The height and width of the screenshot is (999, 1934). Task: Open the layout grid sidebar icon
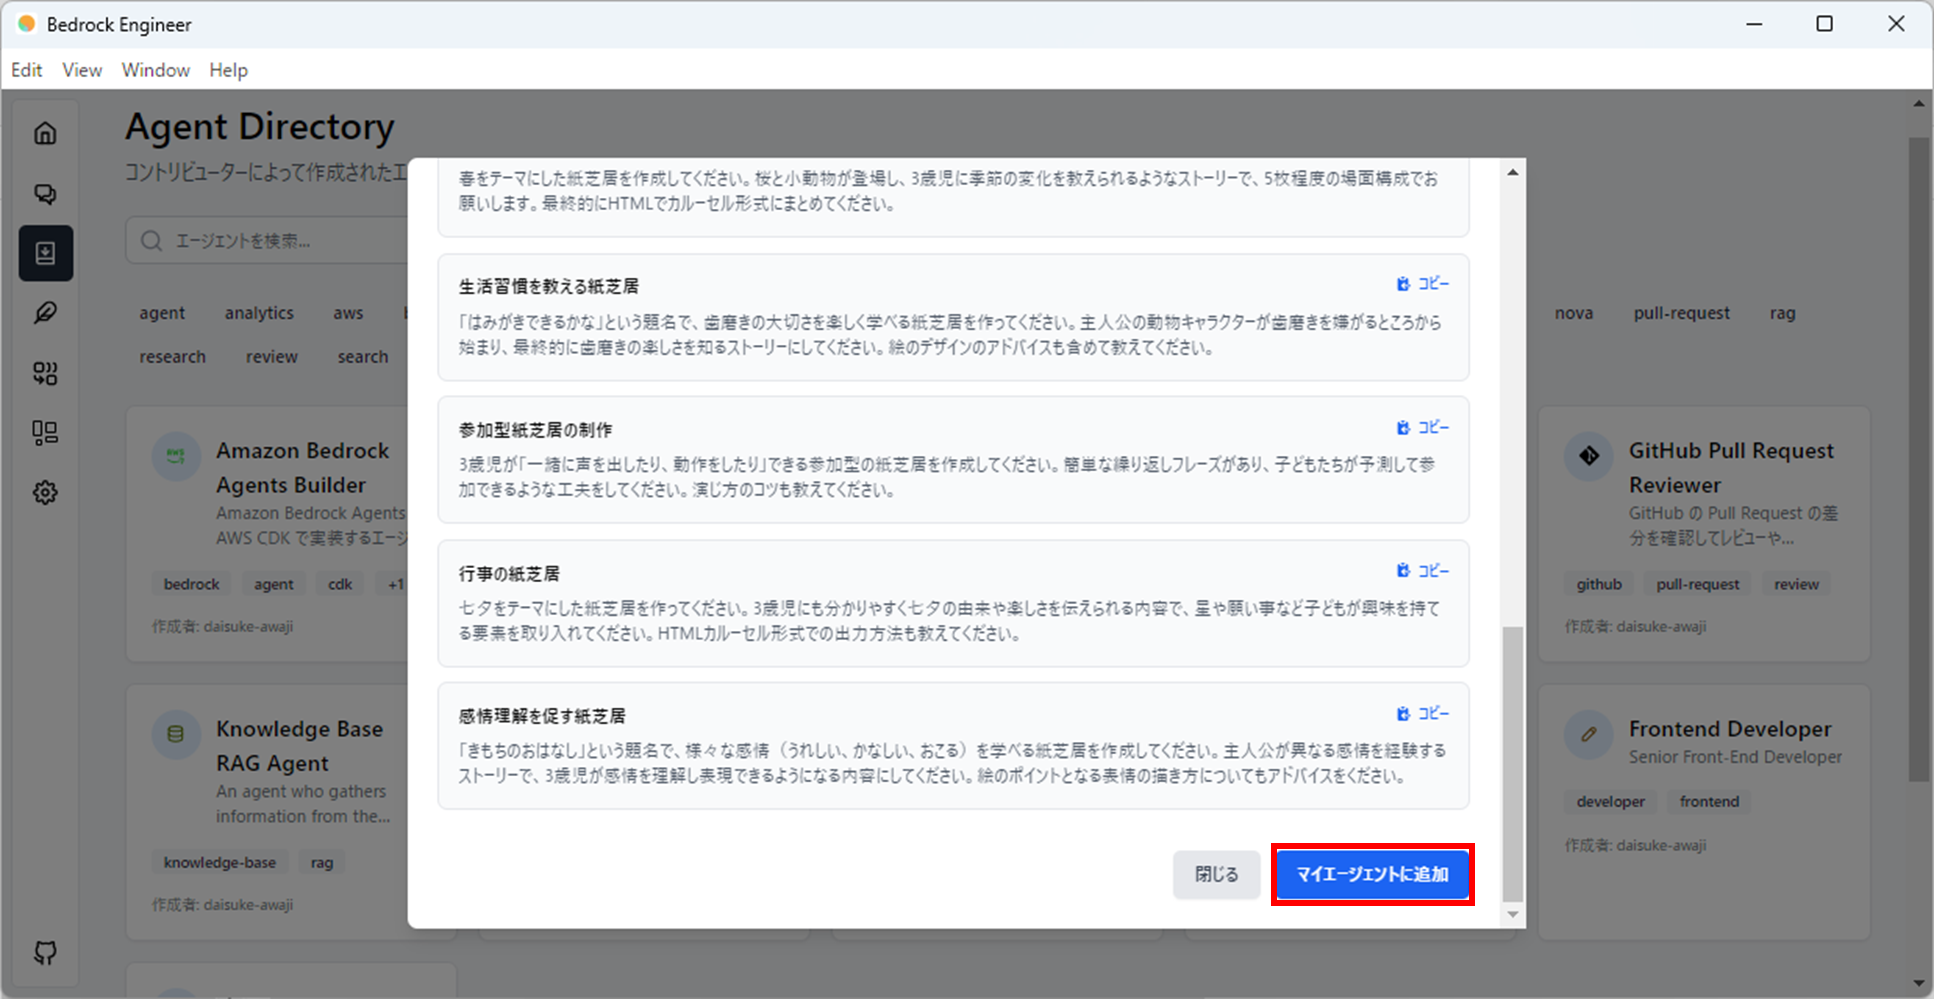[45, 433]
